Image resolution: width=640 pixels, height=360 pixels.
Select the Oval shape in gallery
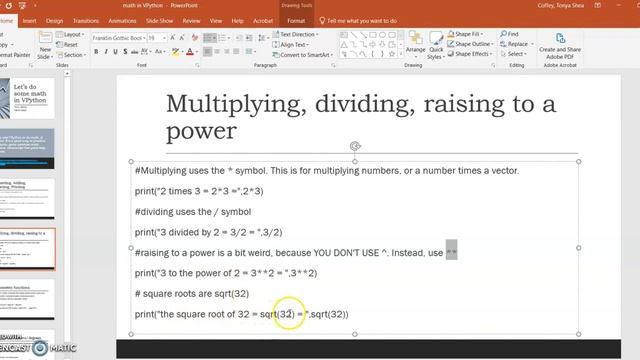click(x=382, y=35)
